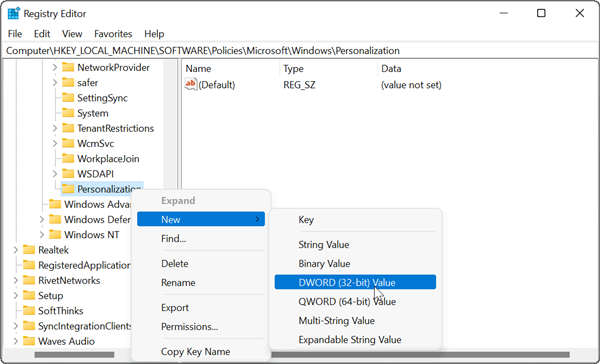Choose Export in the context menu
Viewport: 600px width, 364px height.
click(201, 307)
